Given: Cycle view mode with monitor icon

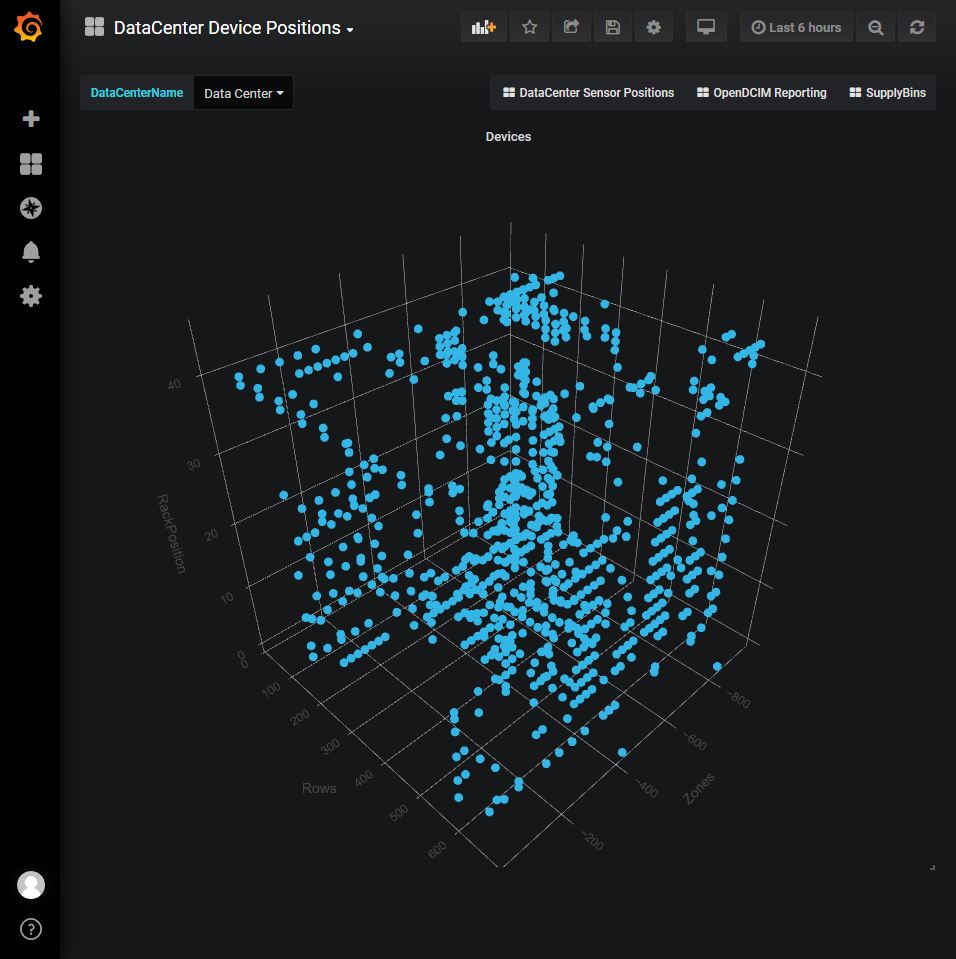Looking at the screenshot, I should click(706, 28).
